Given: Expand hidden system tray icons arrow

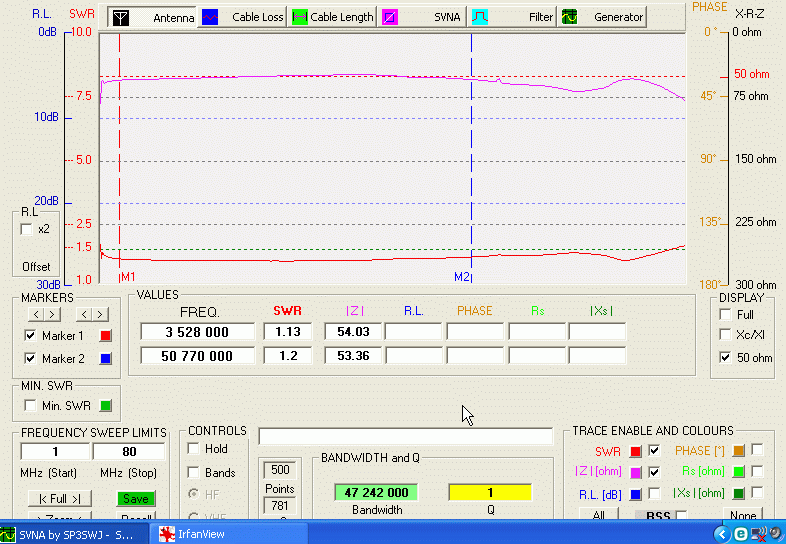Looking at the screenshot, I should [x=721, y=535].
